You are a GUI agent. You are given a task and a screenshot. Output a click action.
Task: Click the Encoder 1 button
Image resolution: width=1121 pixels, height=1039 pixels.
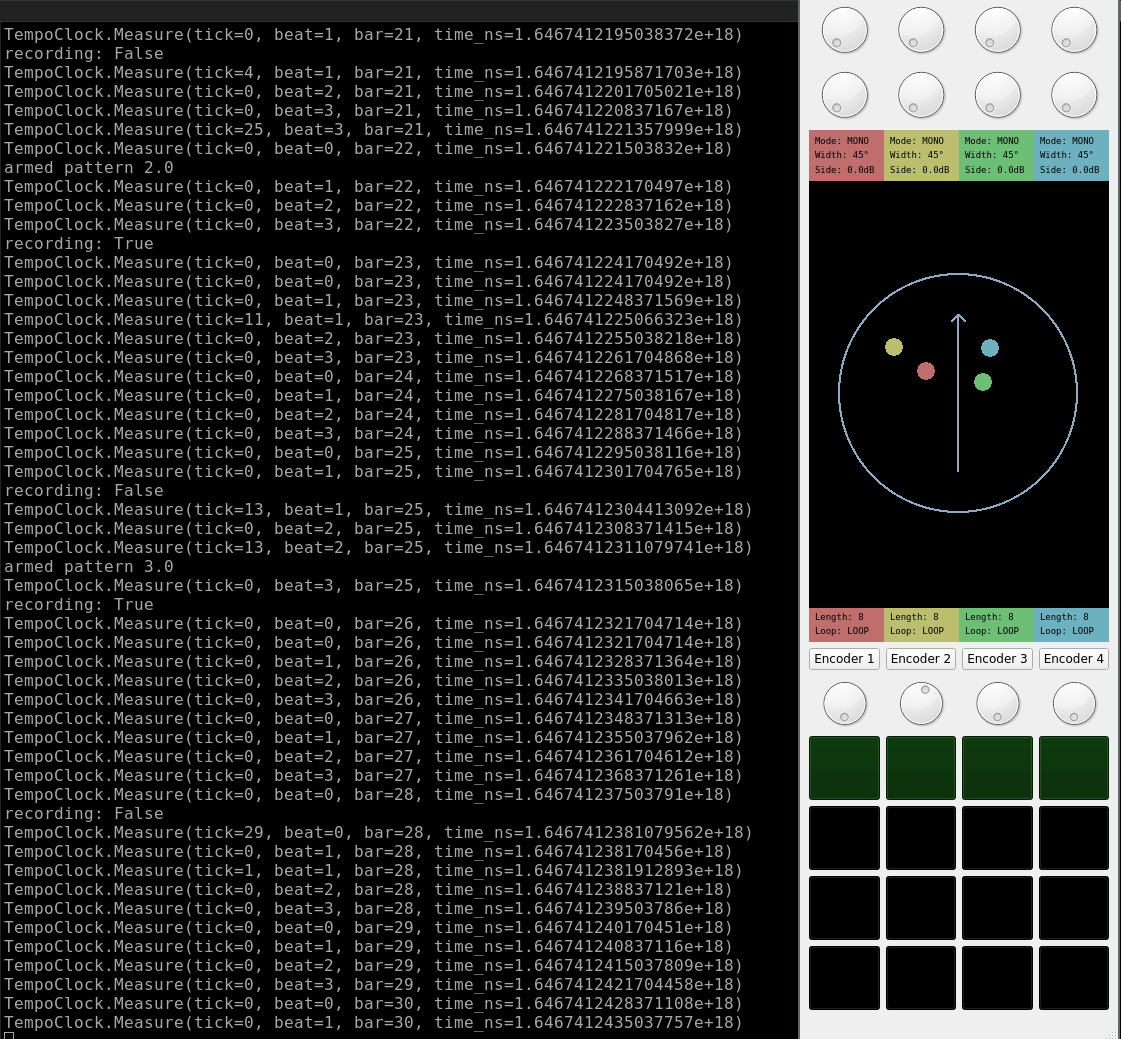coord(844,659)
